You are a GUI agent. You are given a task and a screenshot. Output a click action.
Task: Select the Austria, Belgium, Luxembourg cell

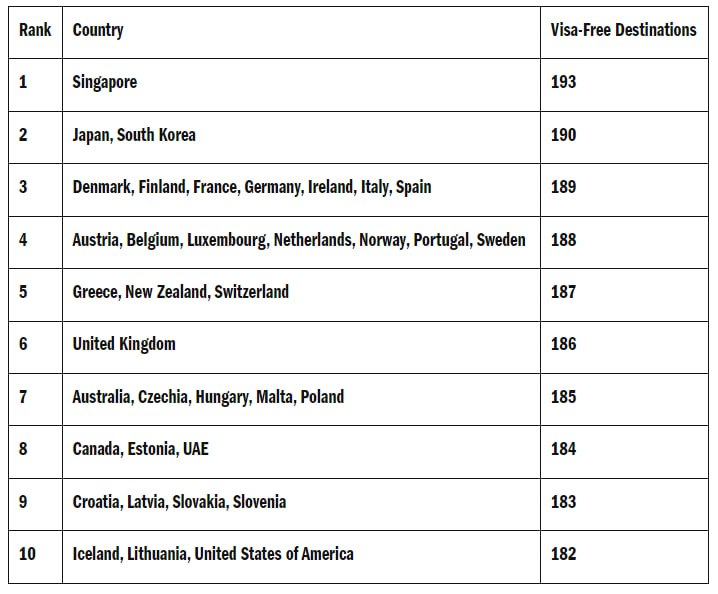(x=299, y=240)
